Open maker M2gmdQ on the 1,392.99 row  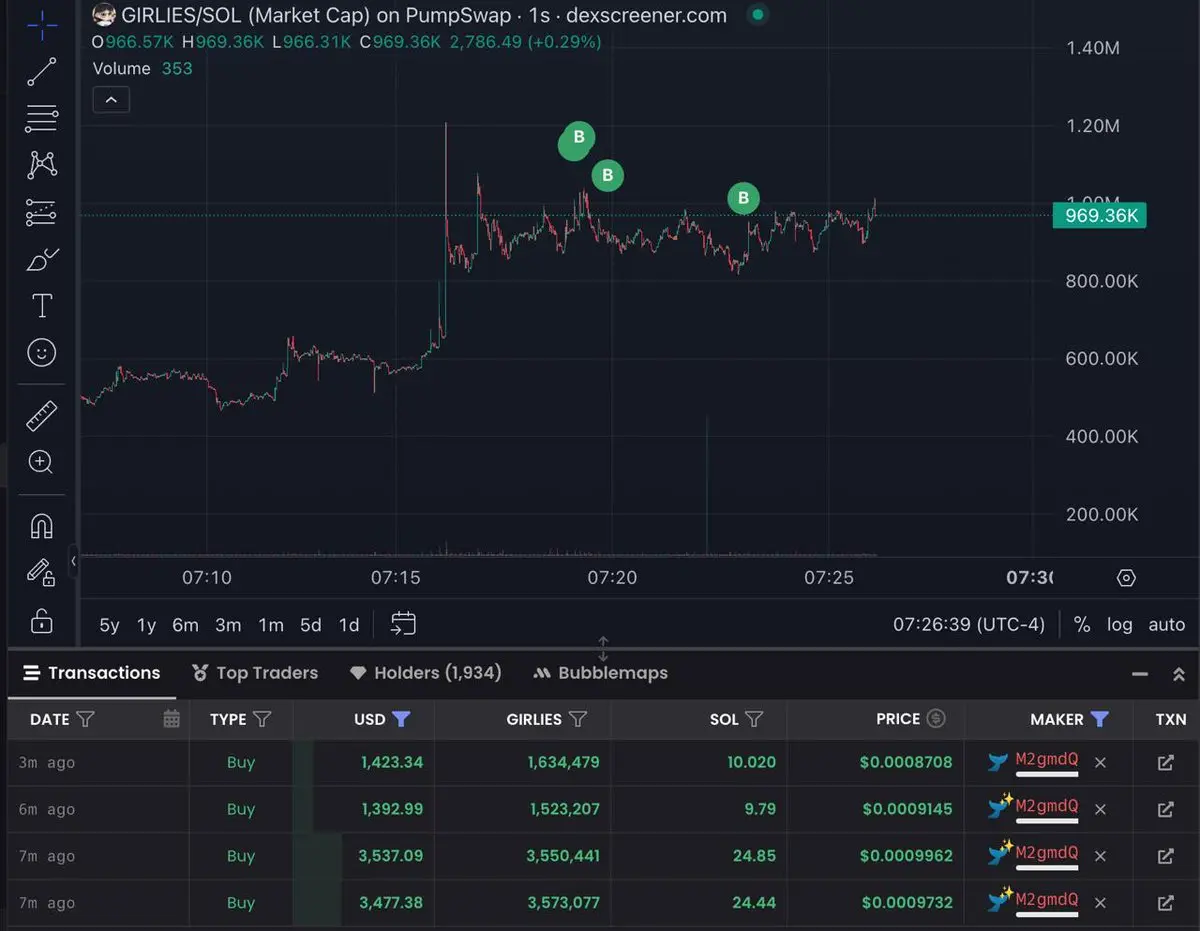[x=1047, y=806]
